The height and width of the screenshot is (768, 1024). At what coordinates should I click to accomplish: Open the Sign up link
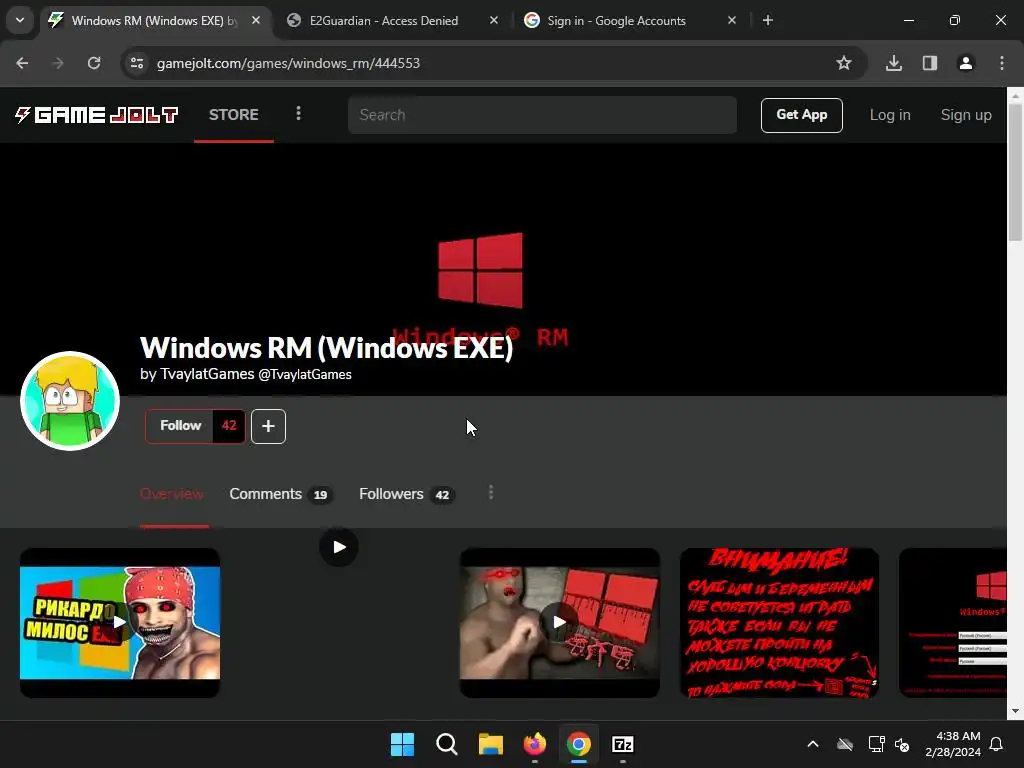coord(966,115)
